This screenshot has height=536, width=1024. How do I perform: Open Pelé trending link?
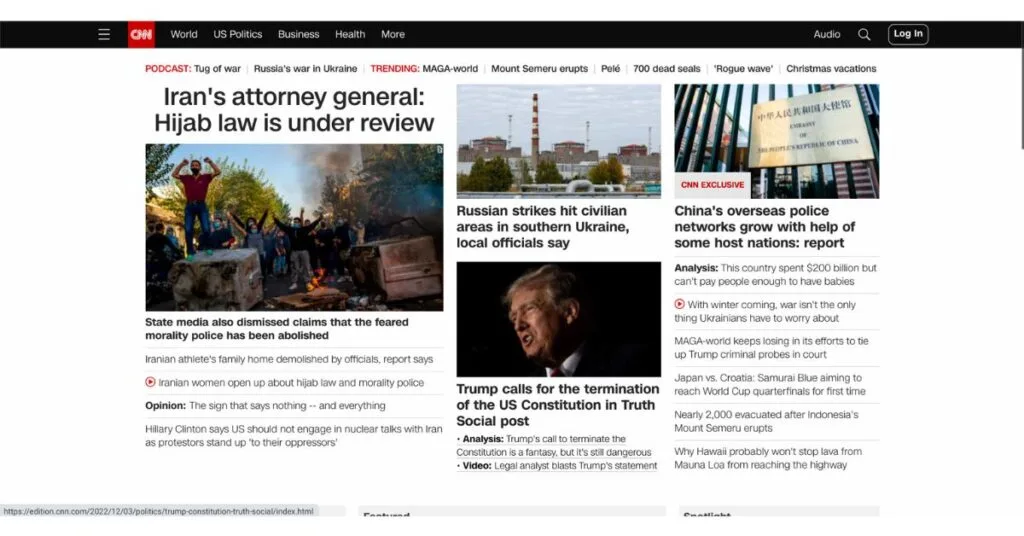[x=611, y=69]
